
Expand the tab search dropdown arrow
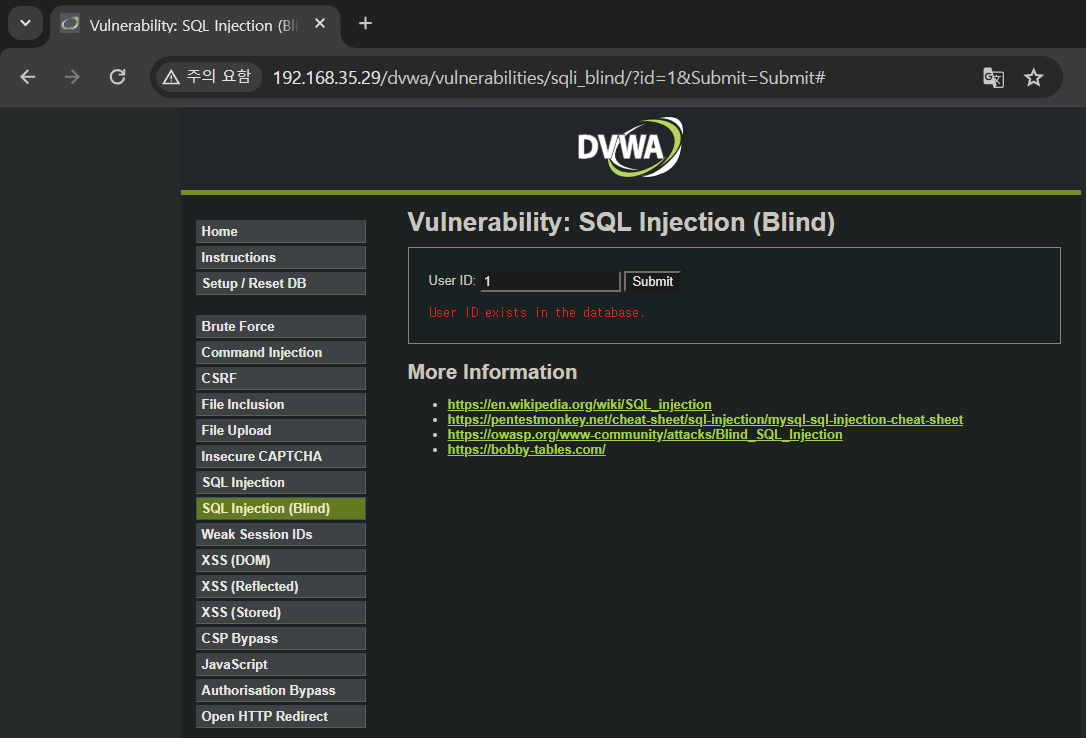pyautogui.click(x=26, y=24)
